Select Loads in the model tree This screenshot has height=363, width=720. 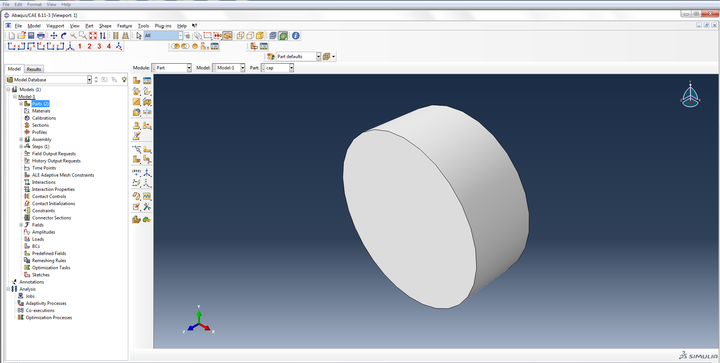(x=38, y=239)
